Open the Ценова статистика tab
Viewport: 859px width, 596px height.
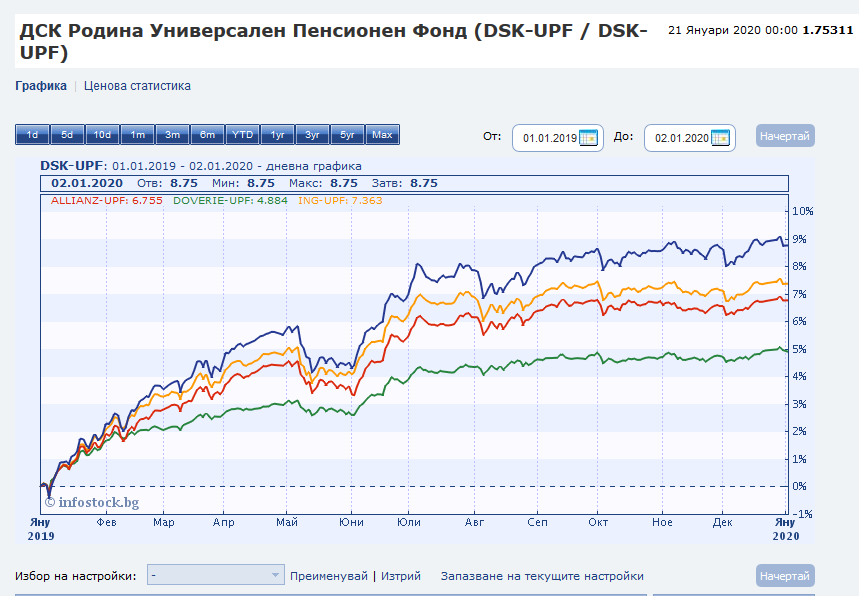click(x=137, y=86)
